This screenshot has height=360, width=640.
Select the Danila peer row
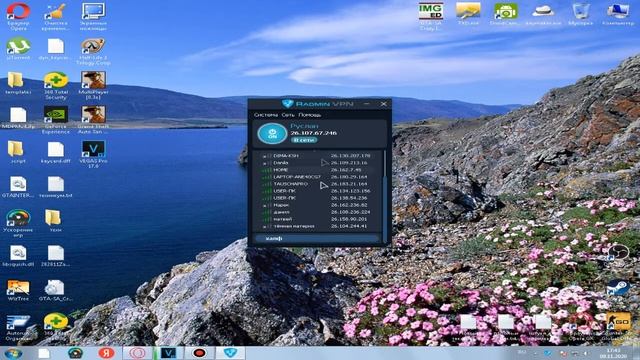[319, 162]
